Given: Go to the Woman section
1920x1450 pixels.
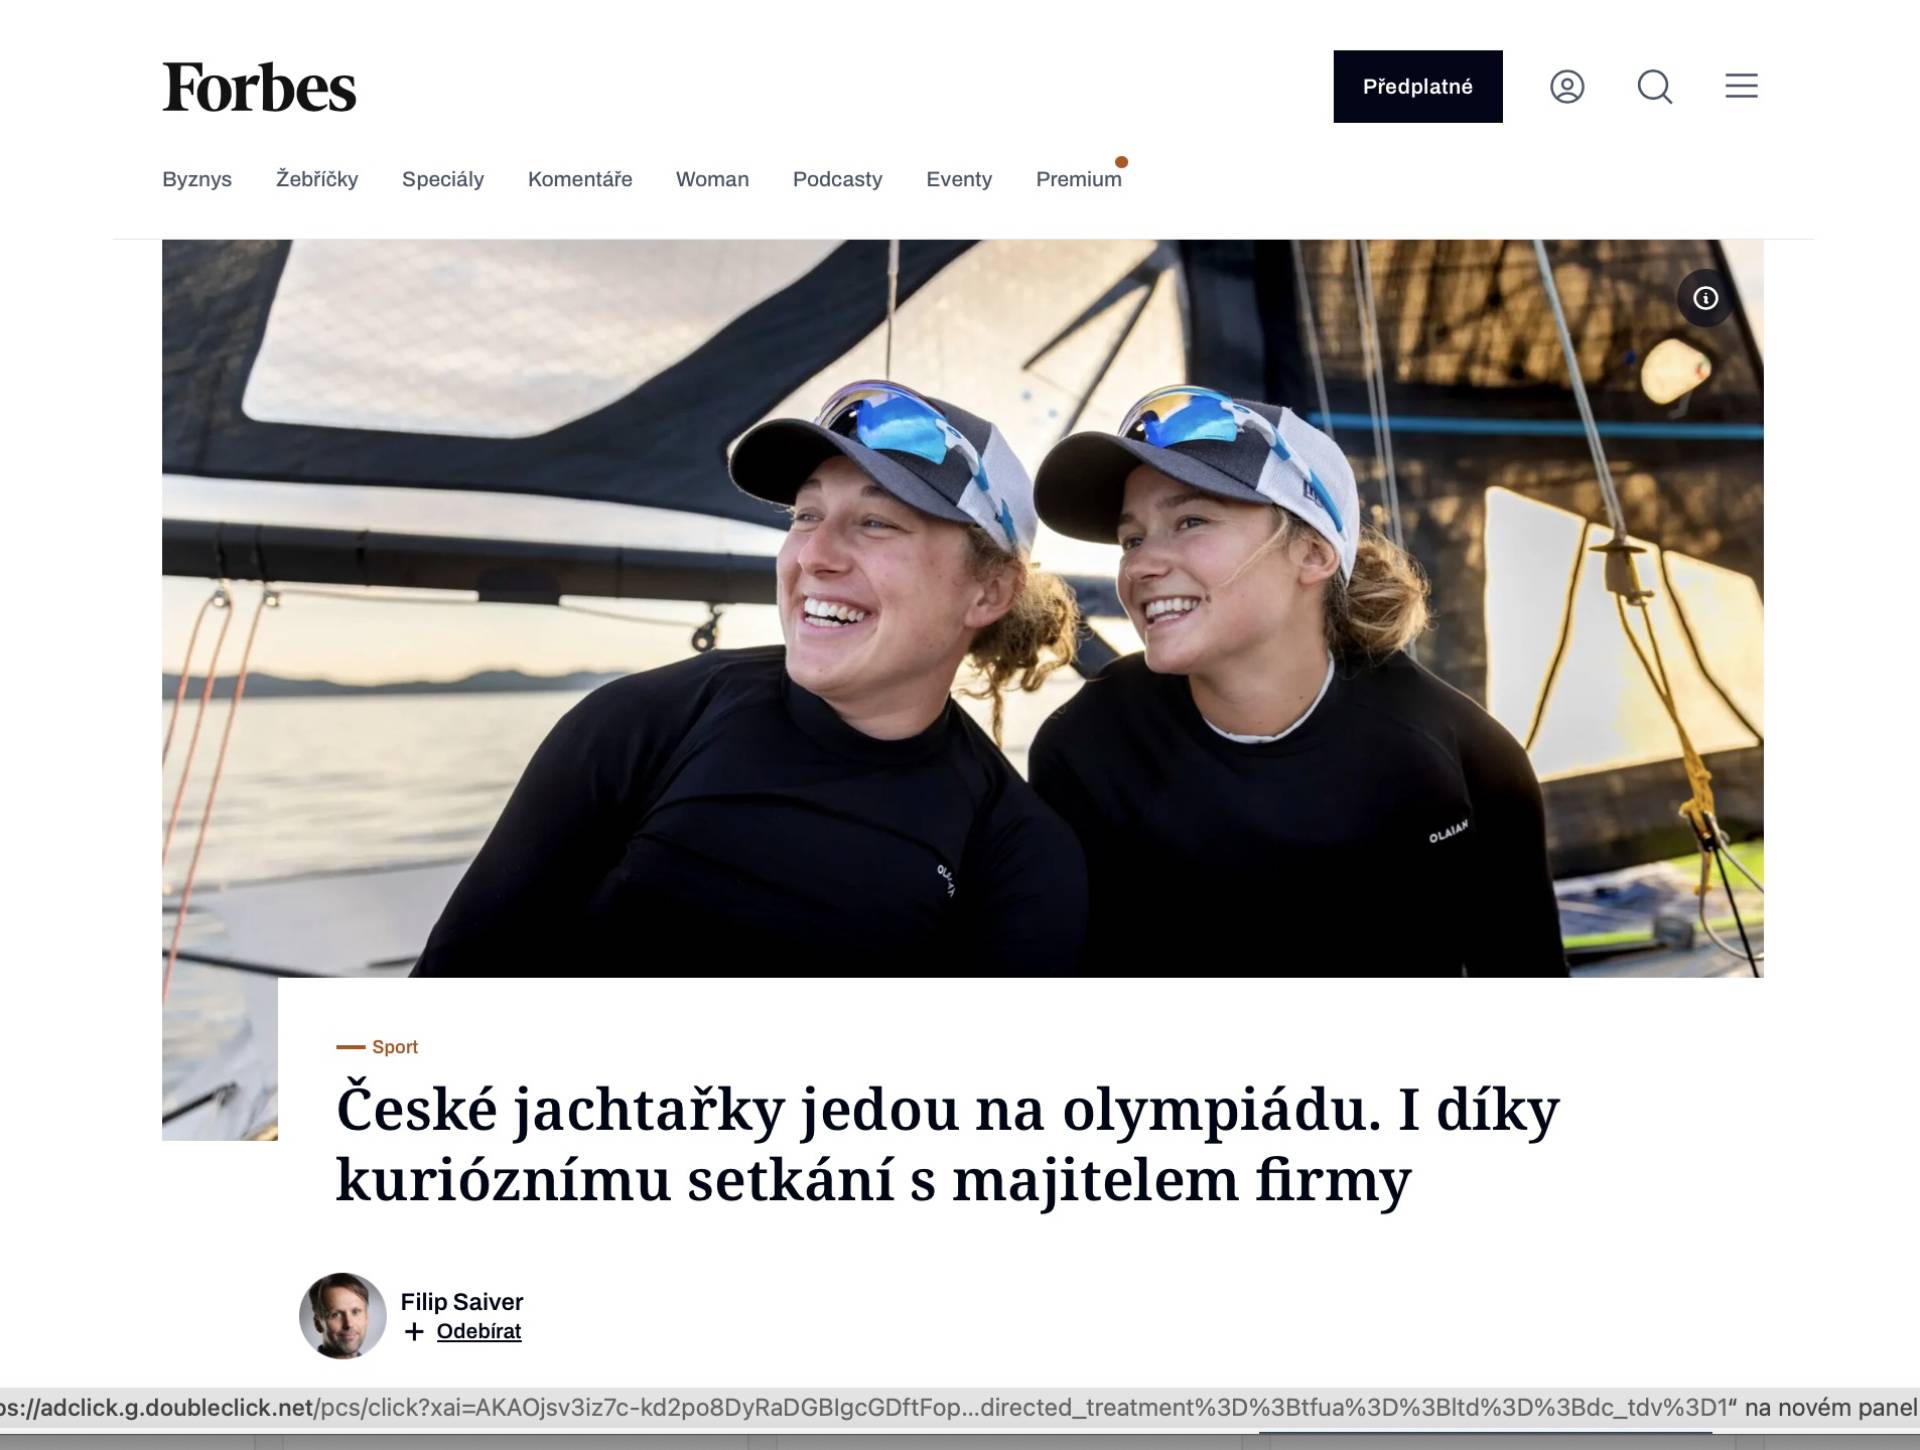Looking at the screenshot, I should click(712, 180).
